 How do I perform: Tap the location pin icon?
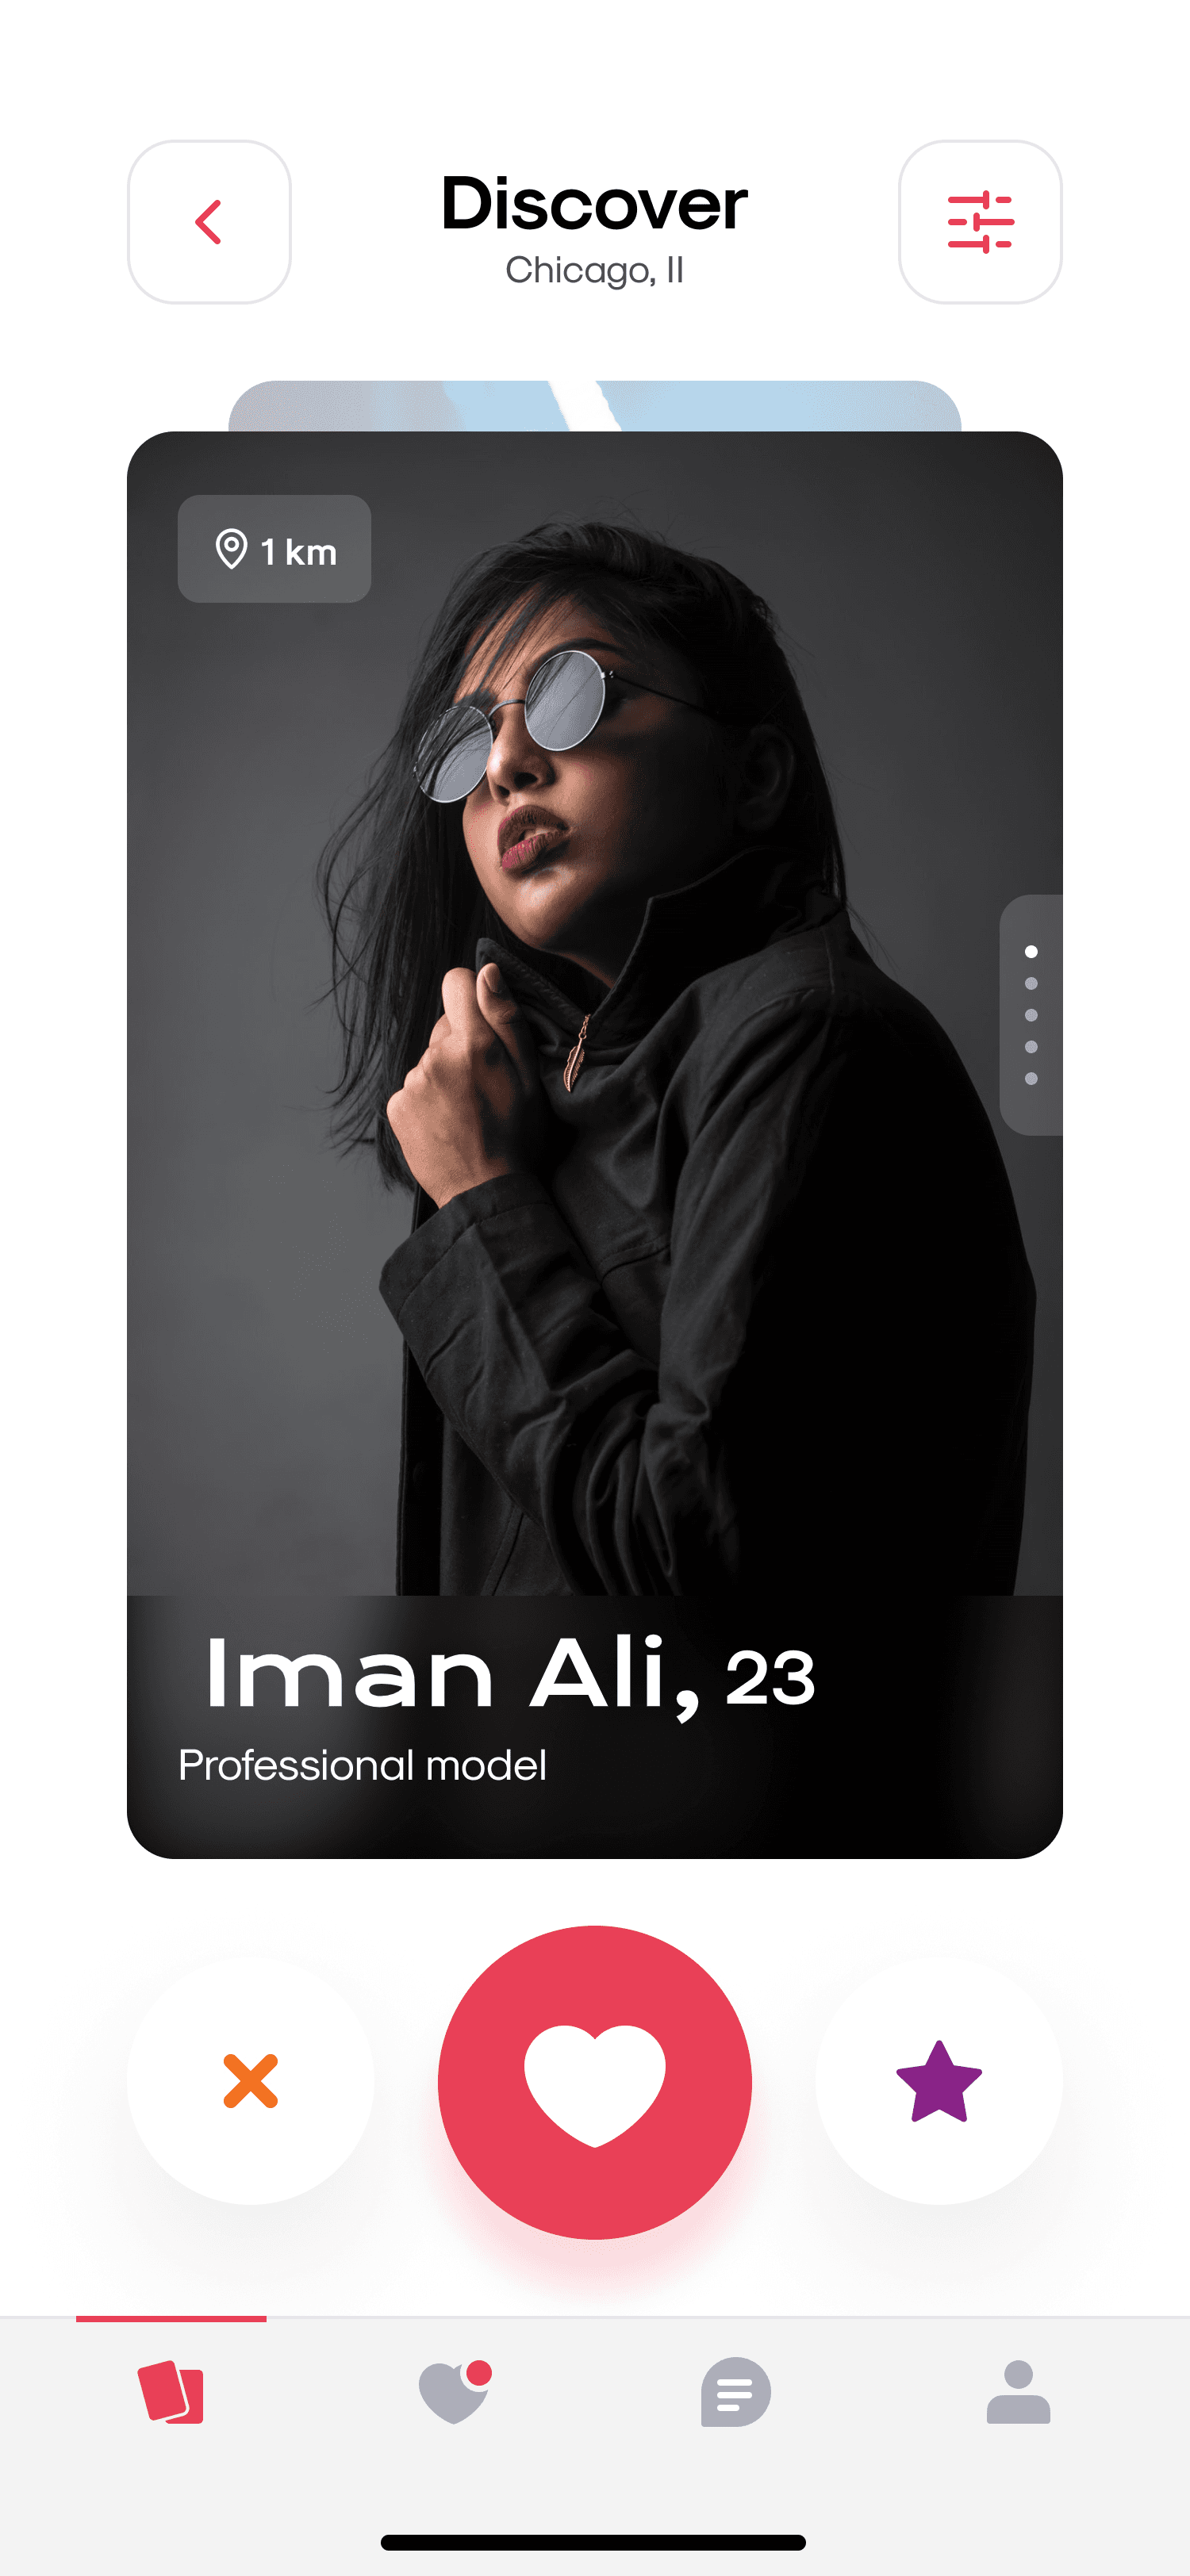click(x=231, y=549)
